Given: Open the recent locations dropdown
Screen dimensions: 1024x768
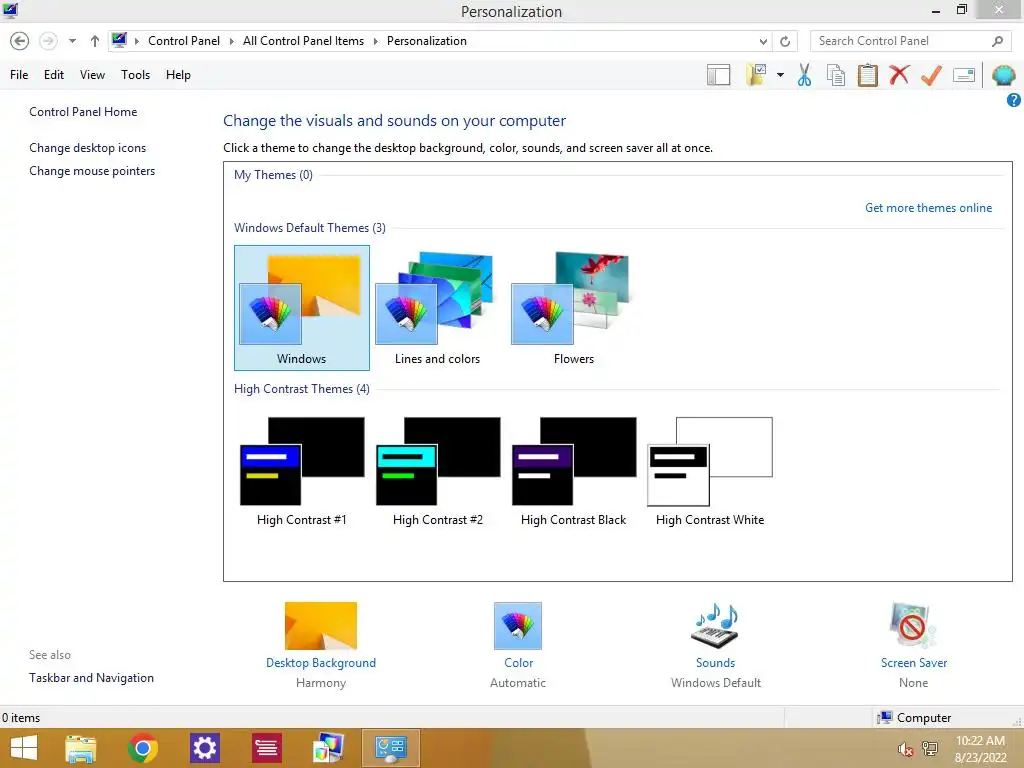Looking at the screenshot, I should 72,41.
